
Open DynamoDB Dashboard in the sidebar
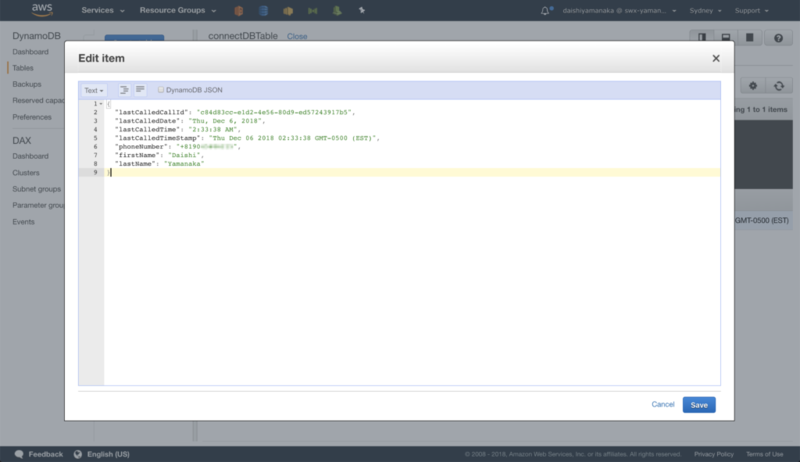pyautogui.click(x=31, y=52)
